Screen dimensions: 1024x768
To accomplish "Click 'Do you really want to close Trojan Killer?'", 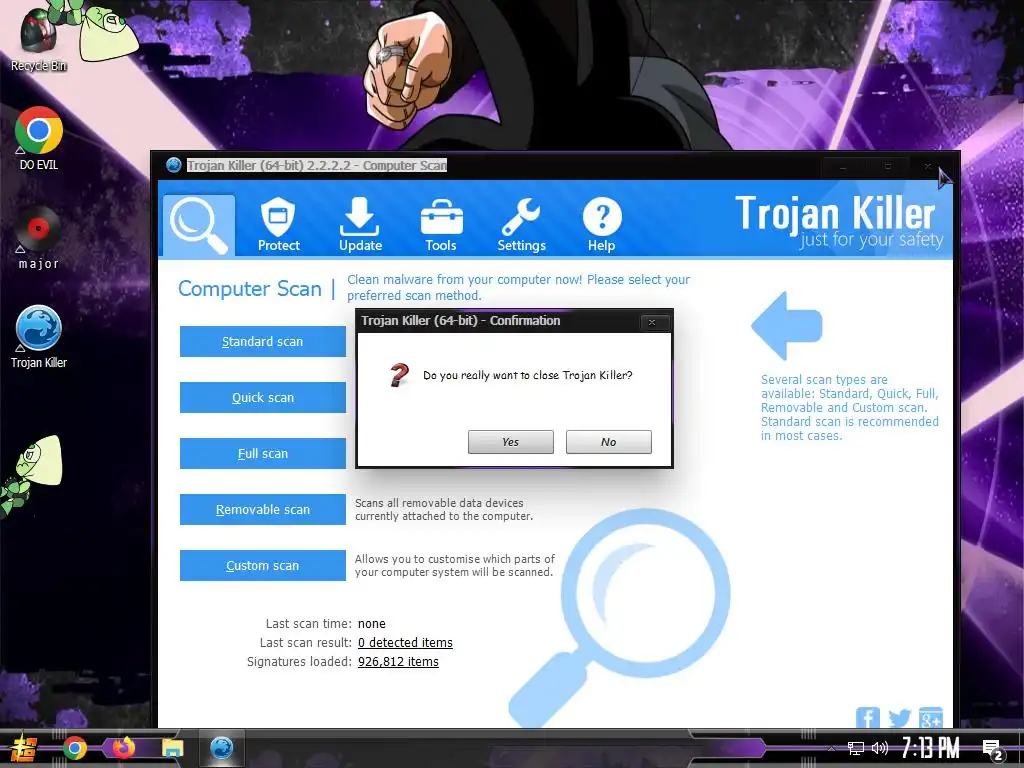I will pos(528,376).
